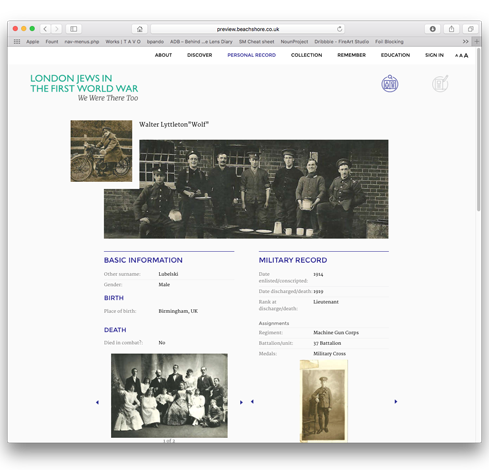Open the home page icon
The image size is (489, 470).
click(x=140, y=29)
